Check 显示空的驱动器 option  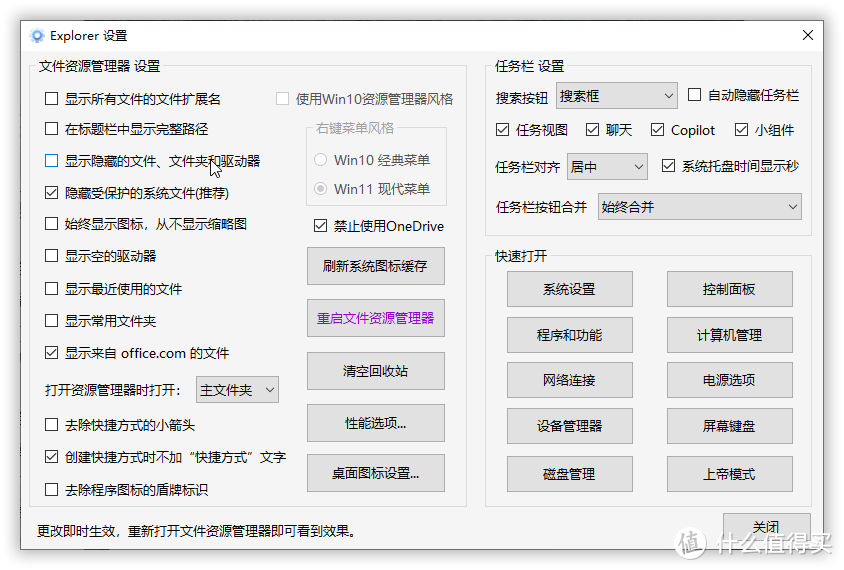(x=52, y=256)
